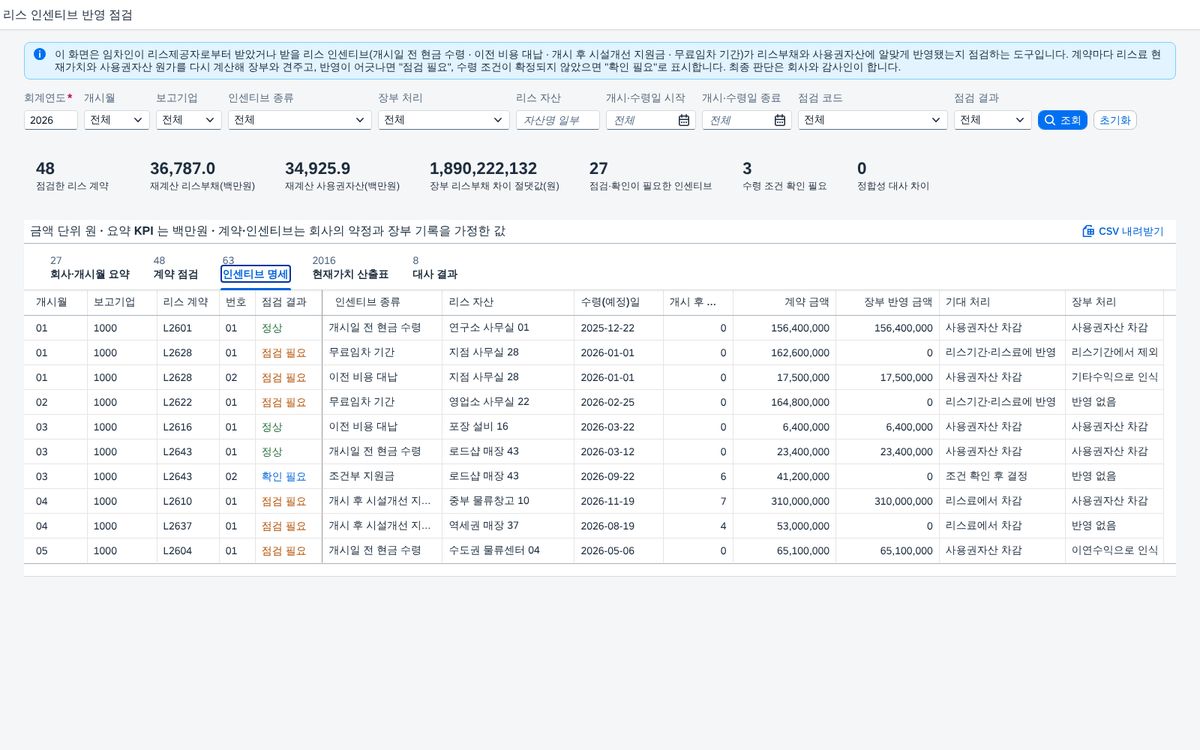Viewport: 1200px width, 750px height.
Task: Open the 인센티브 종류 combo box
Action: [x=300, y=120]
